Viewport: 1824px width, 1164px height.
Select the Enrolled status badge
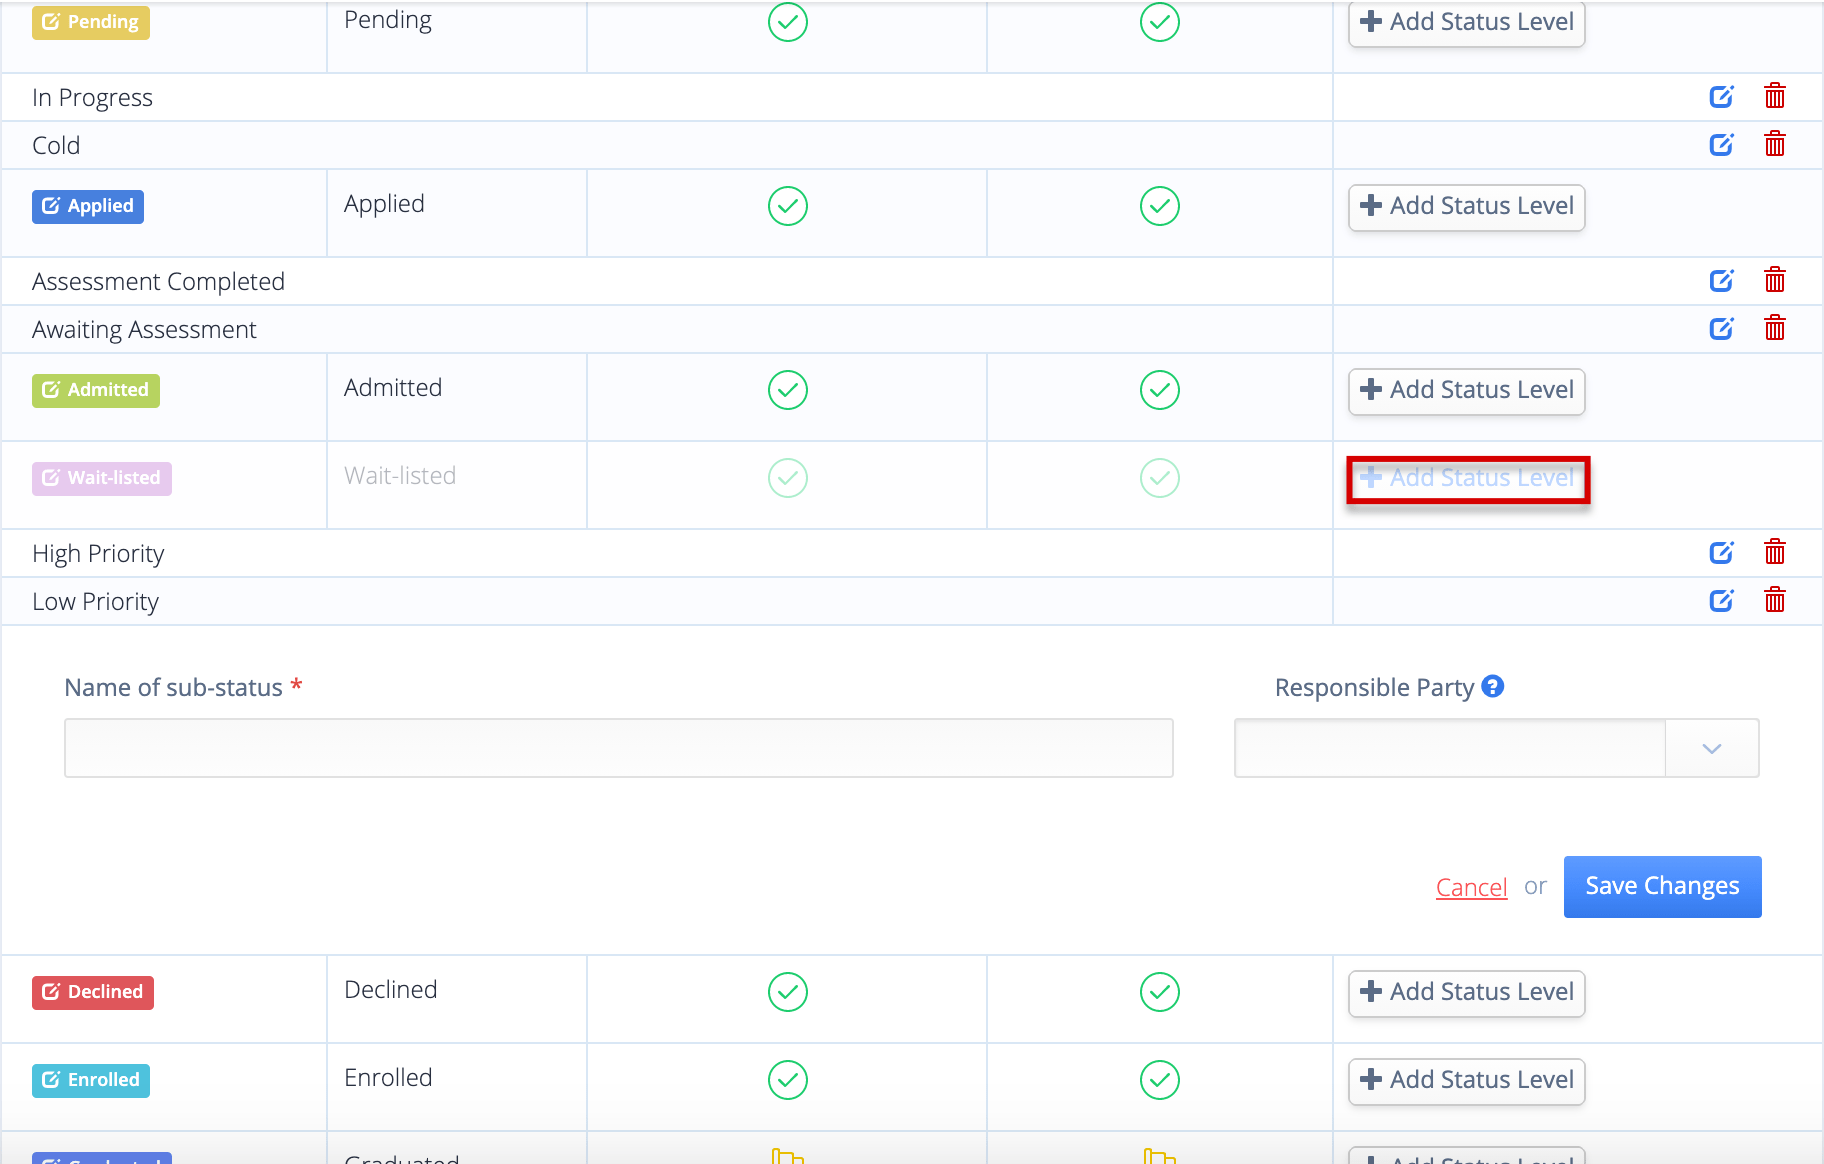click(90, 1080)
